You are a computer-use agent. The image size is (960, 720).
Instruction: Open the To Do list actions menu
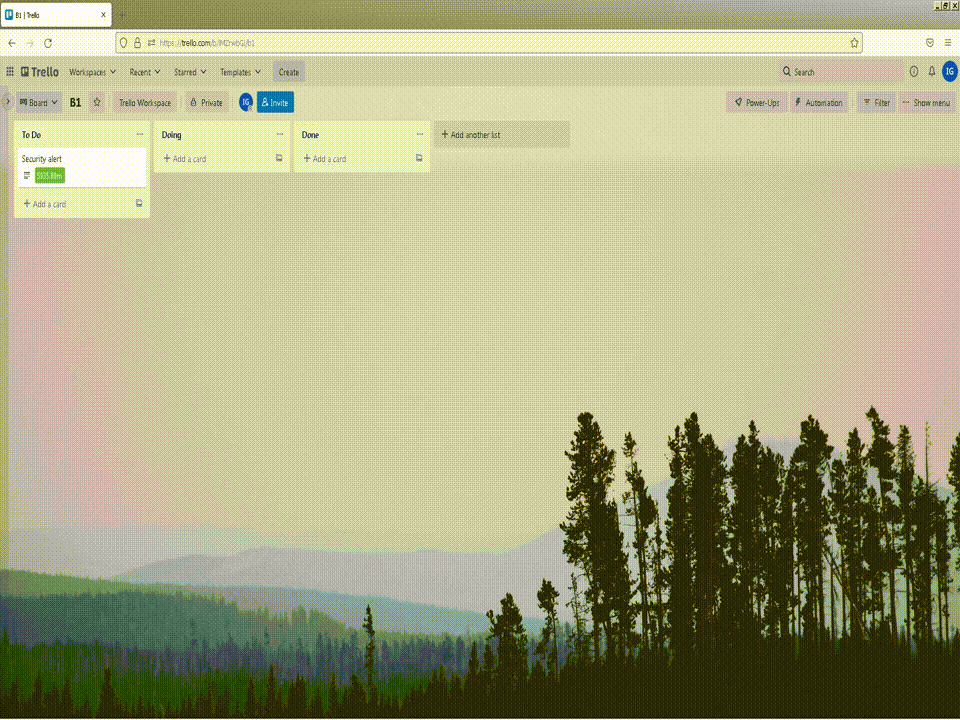(x=141, y=134)
